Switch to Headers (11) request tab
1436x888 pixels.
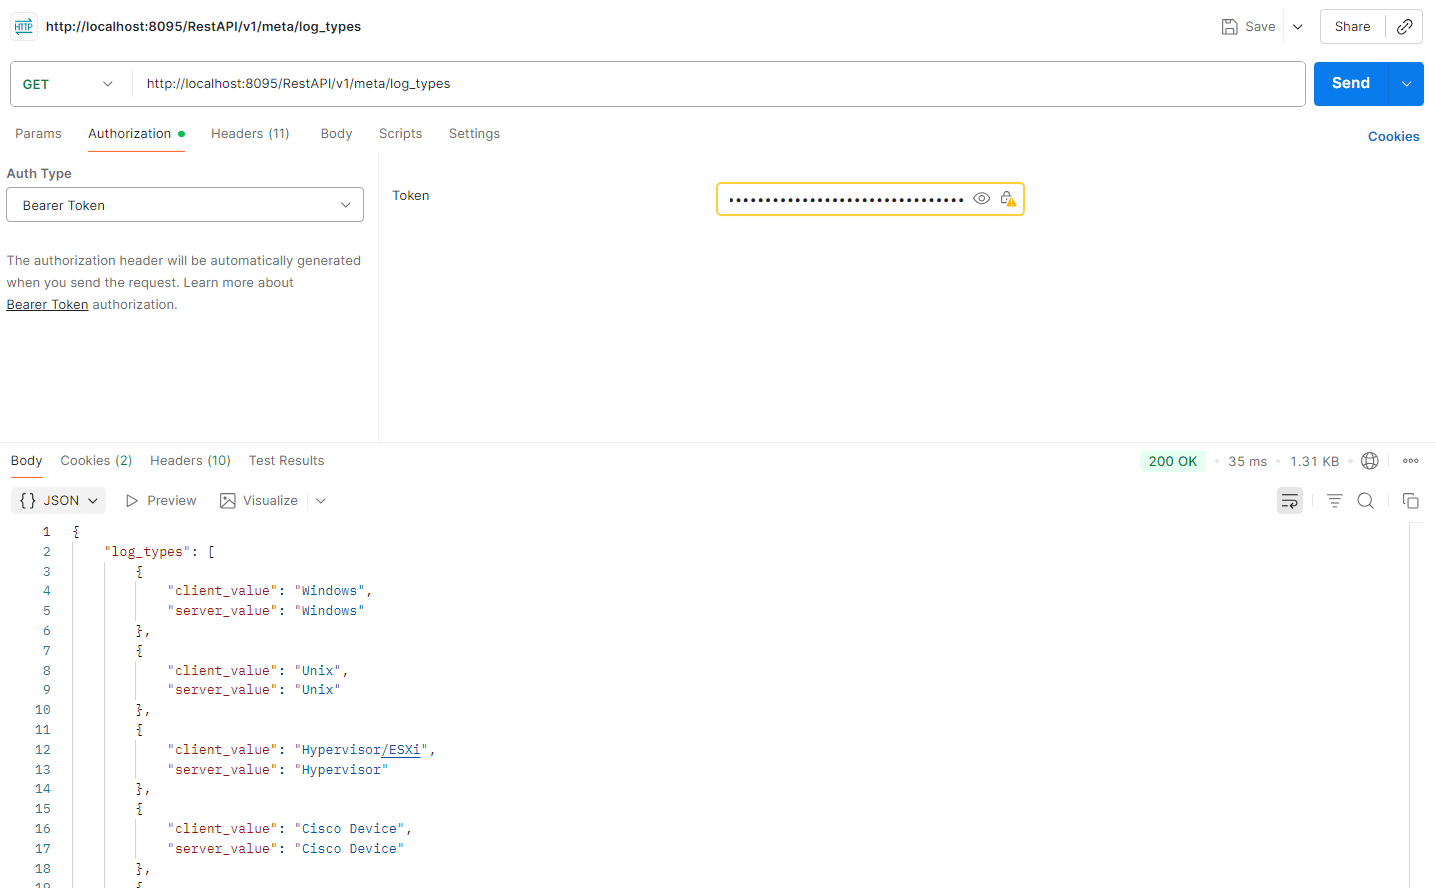click(x=250, y=134)
